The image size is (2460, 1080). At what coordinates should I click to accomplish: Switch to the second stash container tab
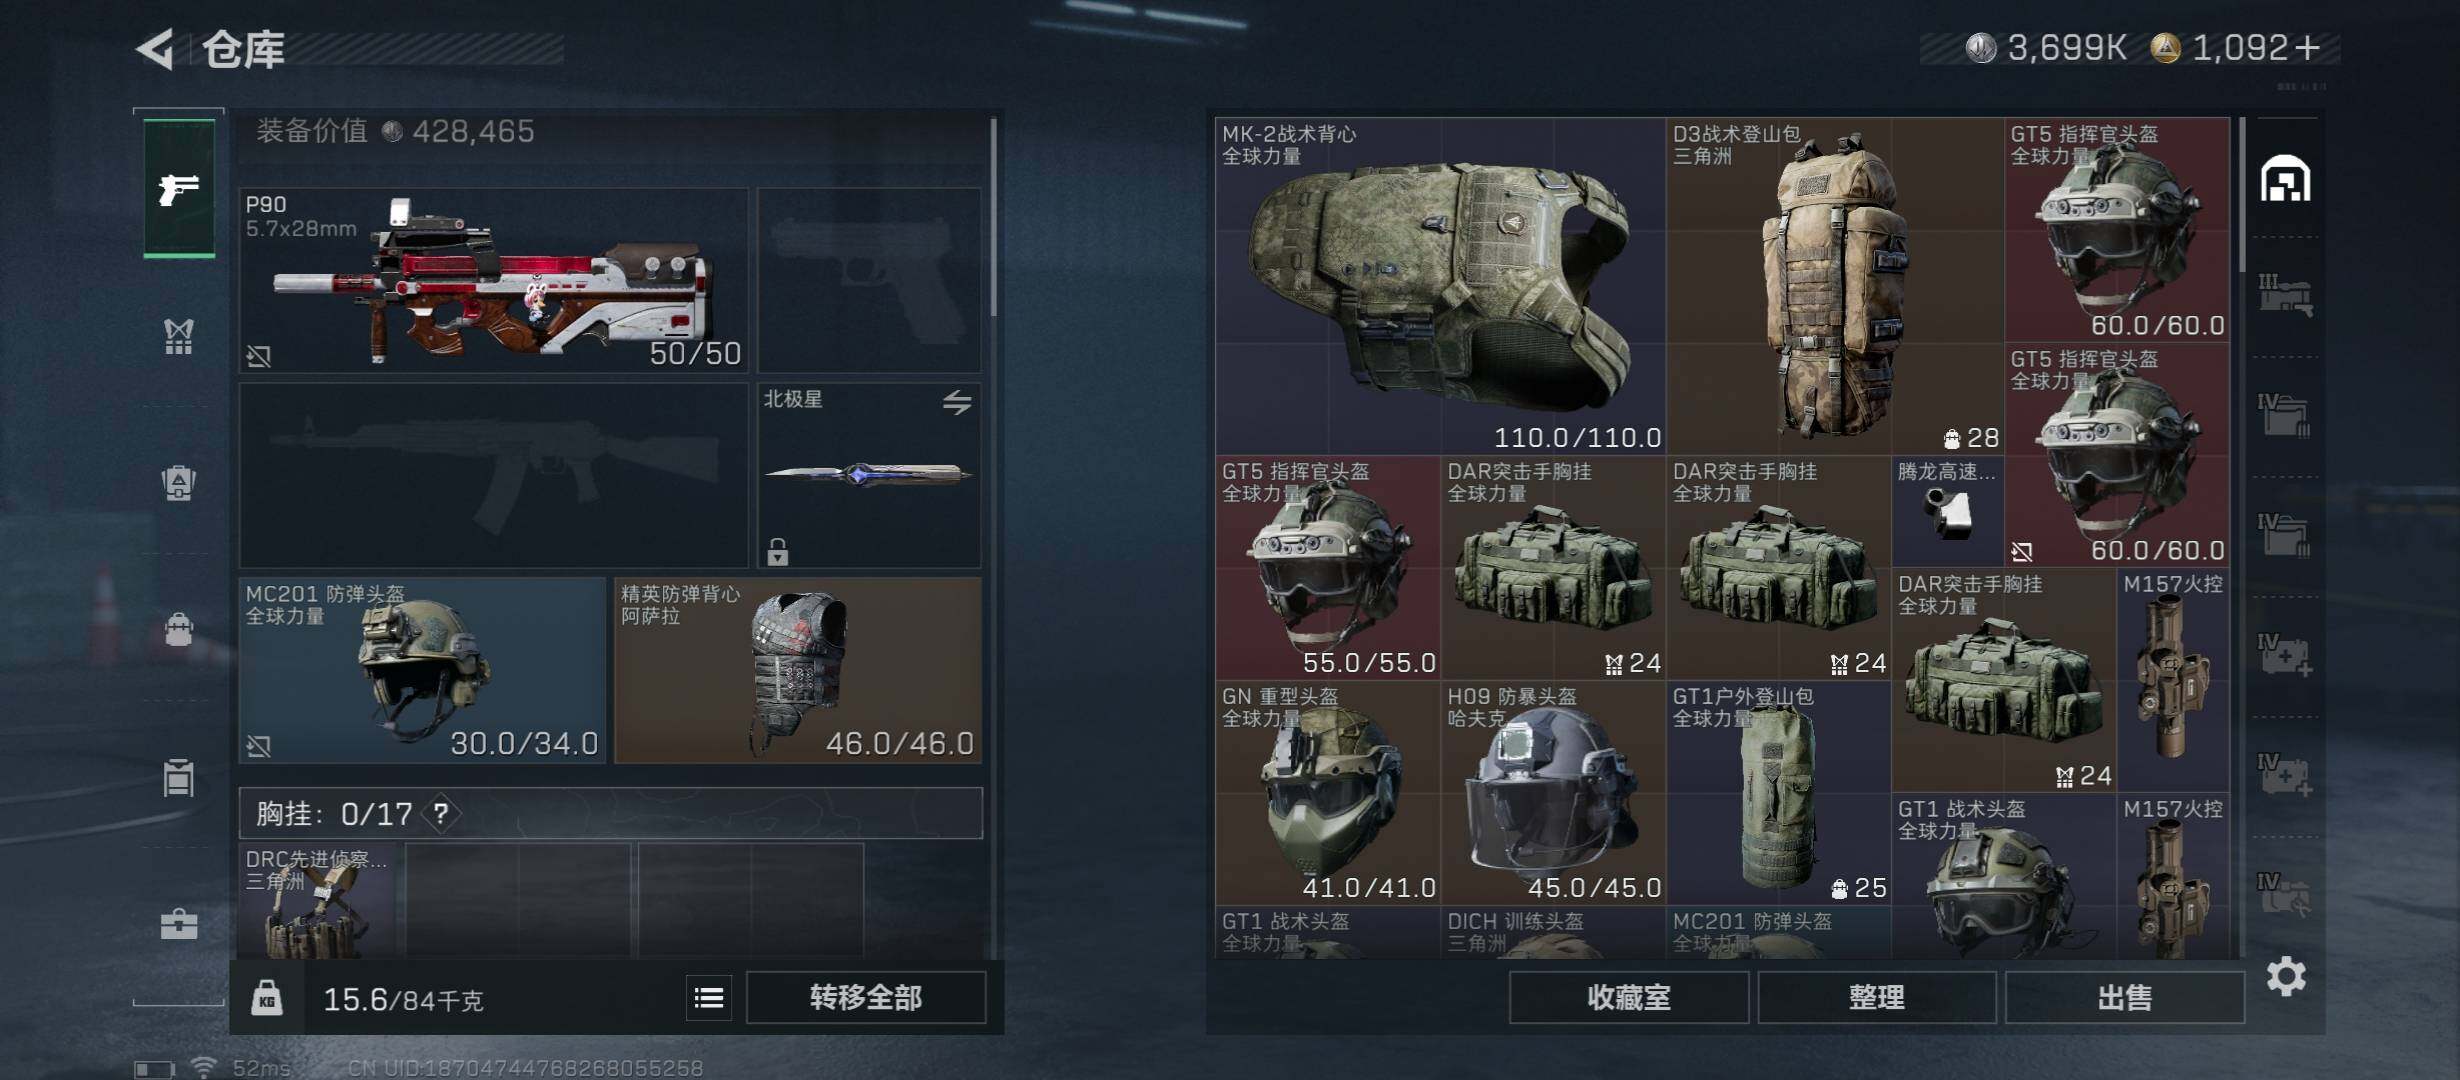[x=2286, y=296]
